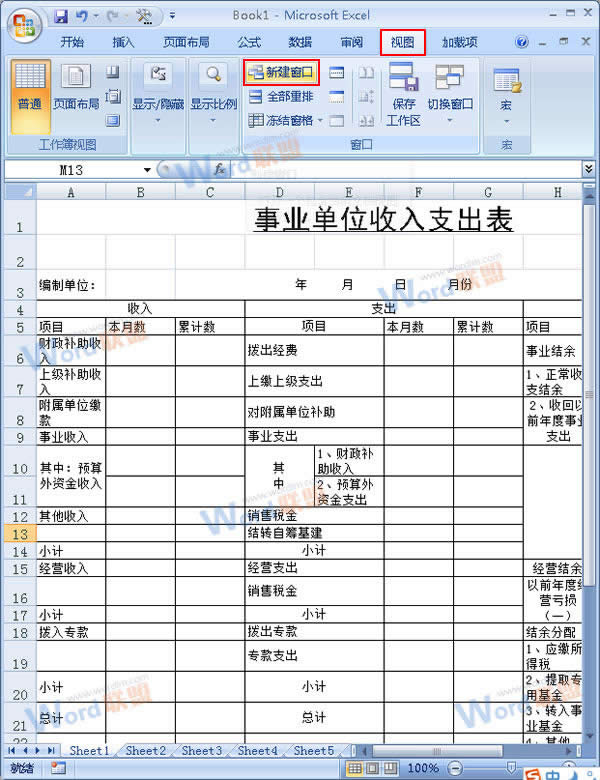This screenshot has height=780, width=600.
Task: Open the 视图 ribbon tab
Action: (x=403, y=42)
